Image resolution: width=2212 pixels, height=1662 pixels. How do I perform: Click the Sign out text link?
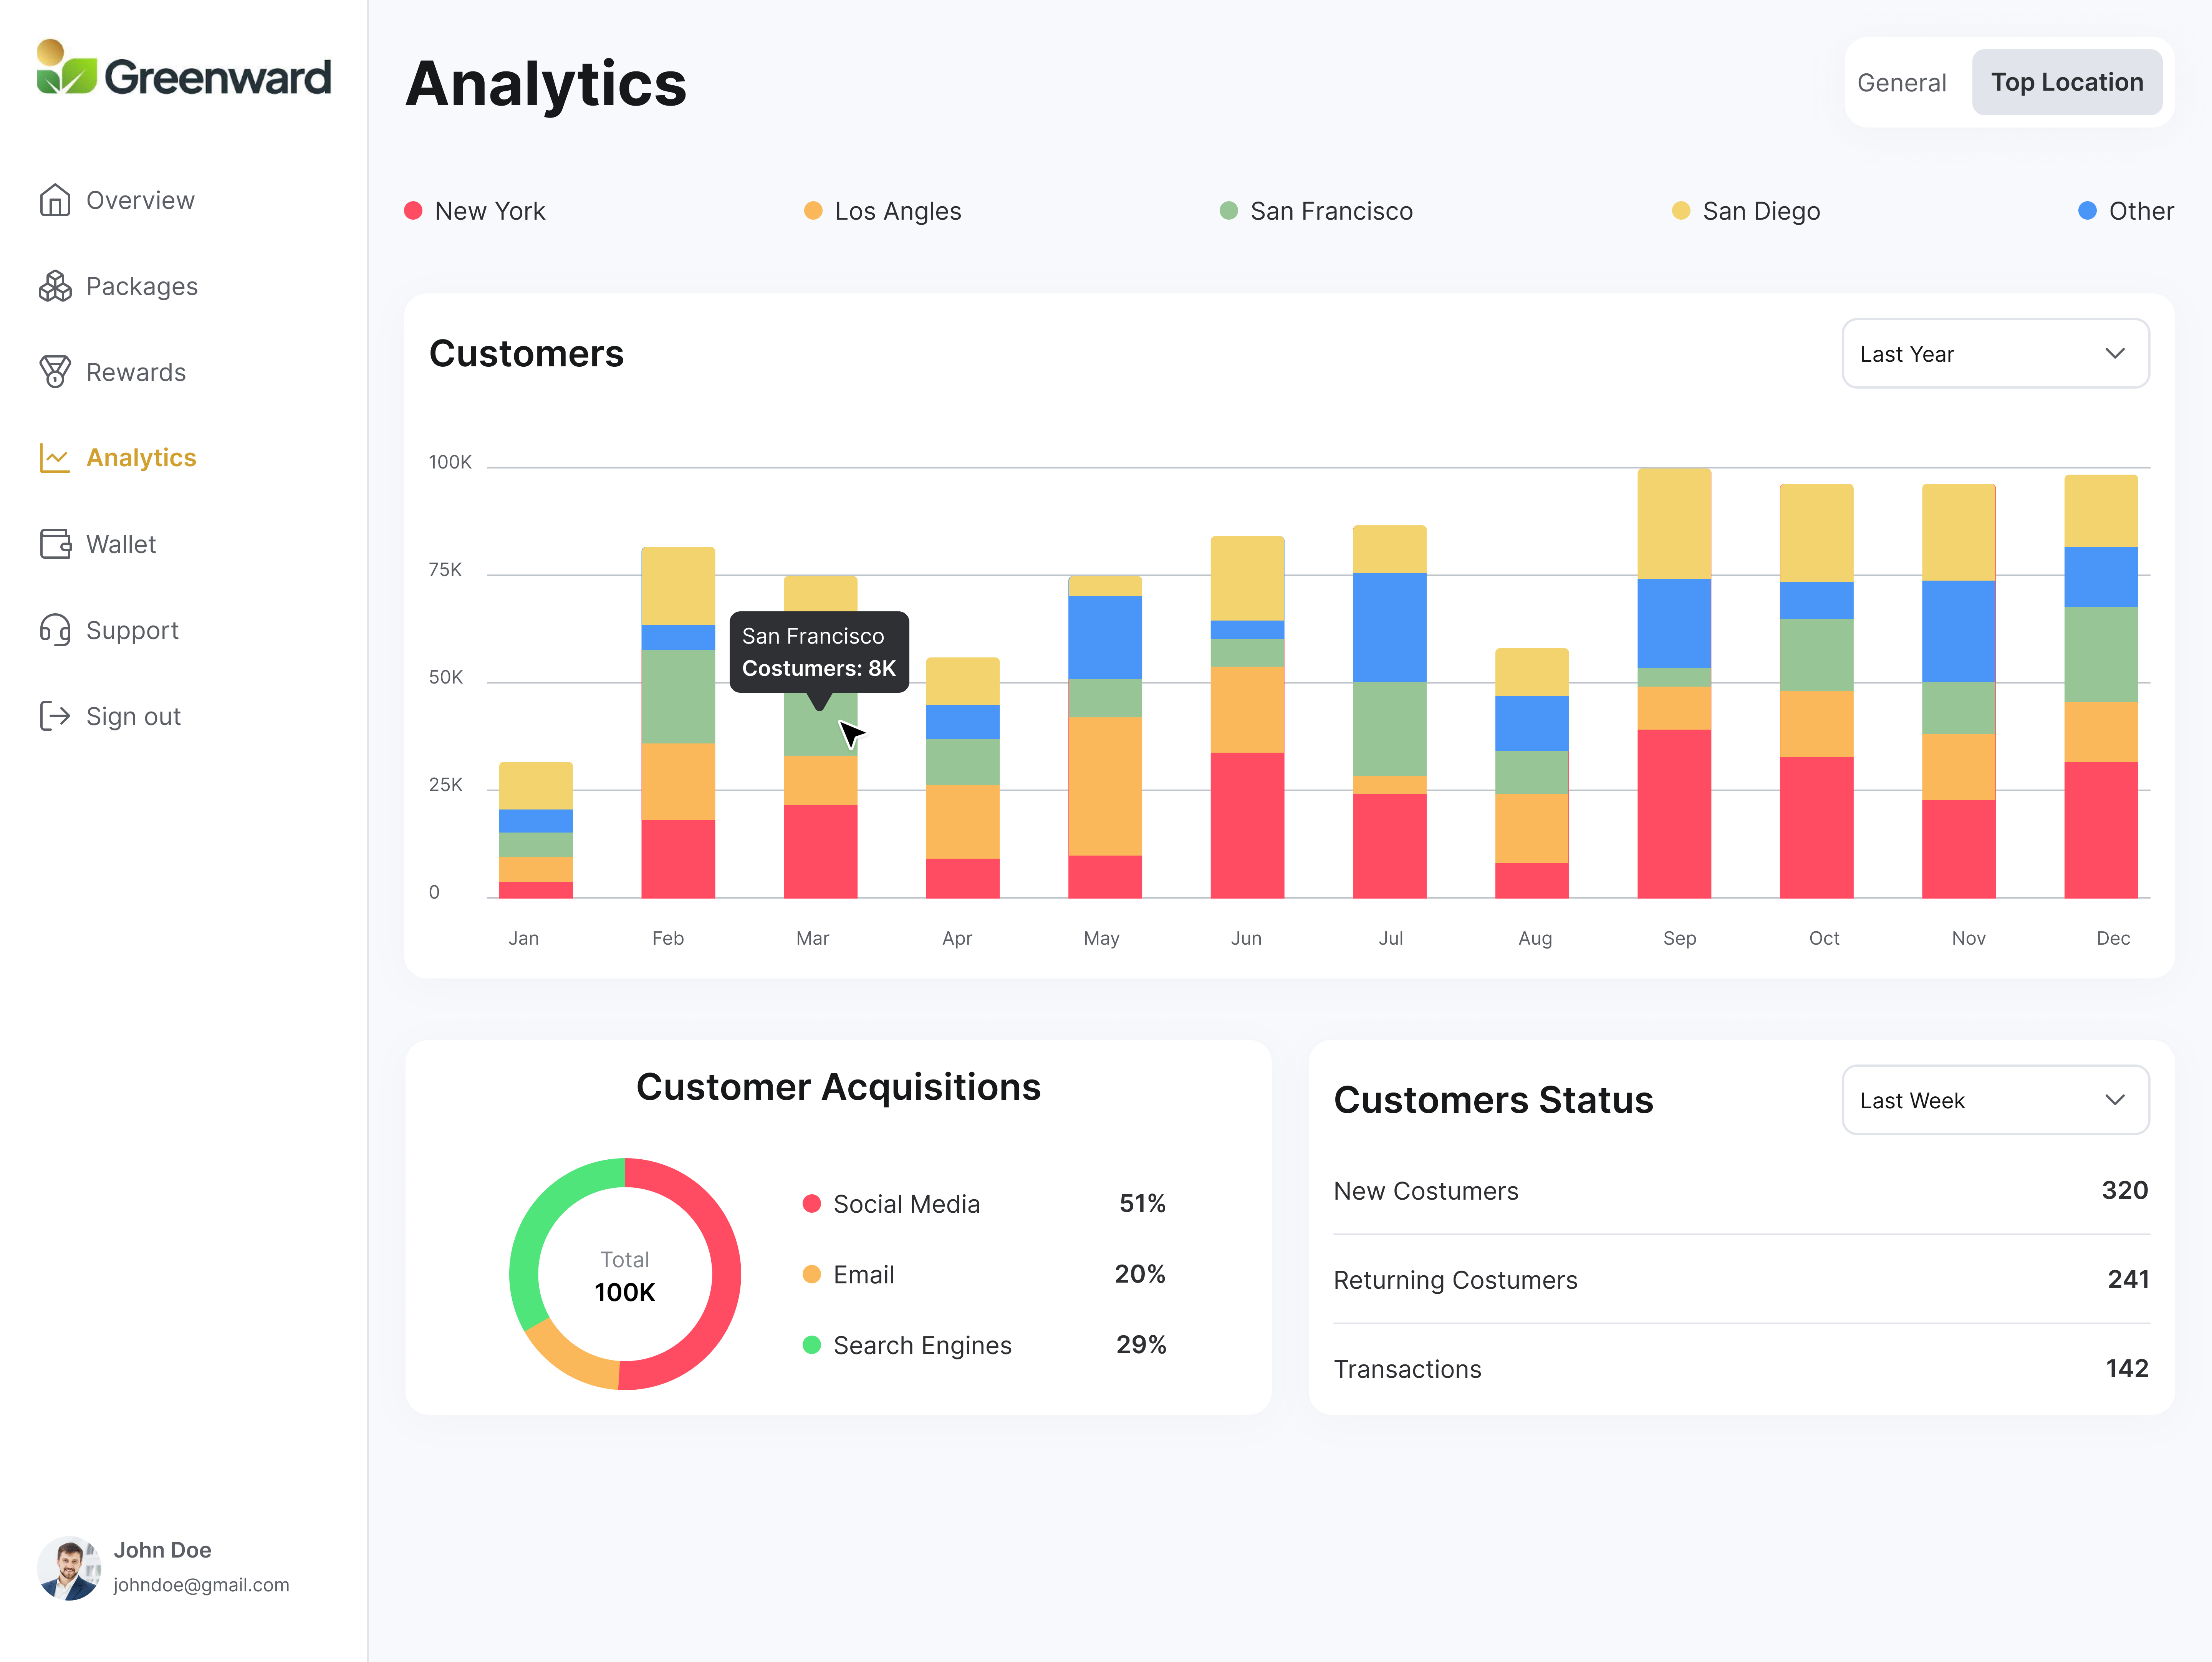click(133, 716)
